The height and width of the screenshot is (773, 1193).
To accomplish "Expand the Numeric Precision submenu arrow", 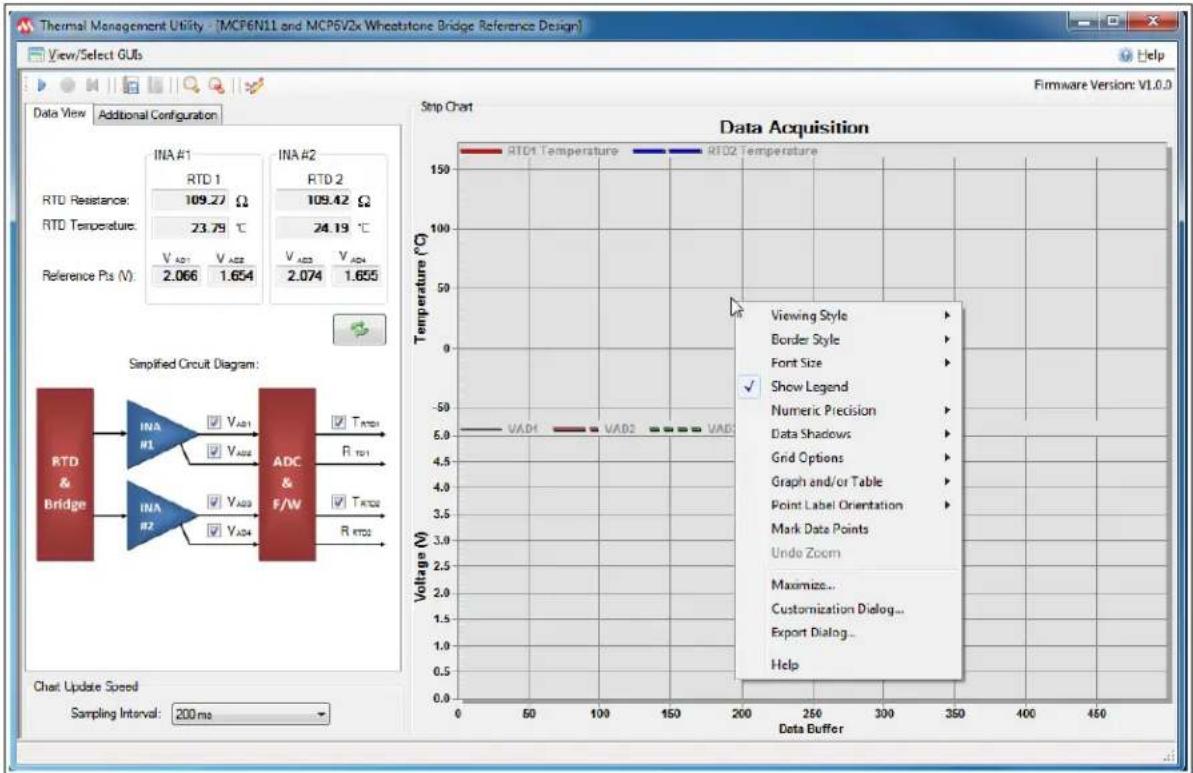I will tap(947, 410).
